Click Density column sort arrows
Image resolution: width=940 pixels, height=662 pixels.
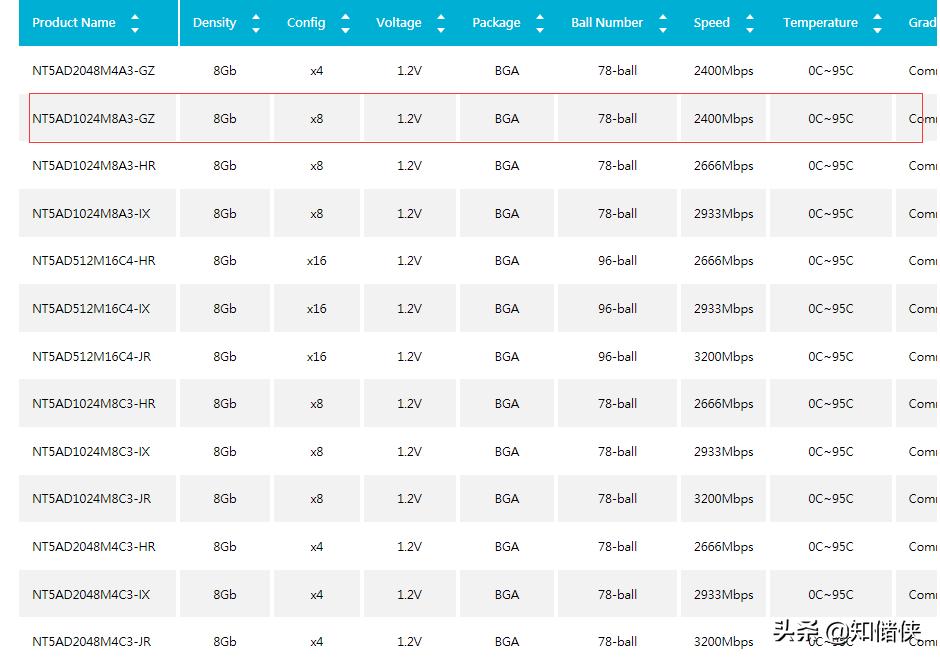coord(256,23)
